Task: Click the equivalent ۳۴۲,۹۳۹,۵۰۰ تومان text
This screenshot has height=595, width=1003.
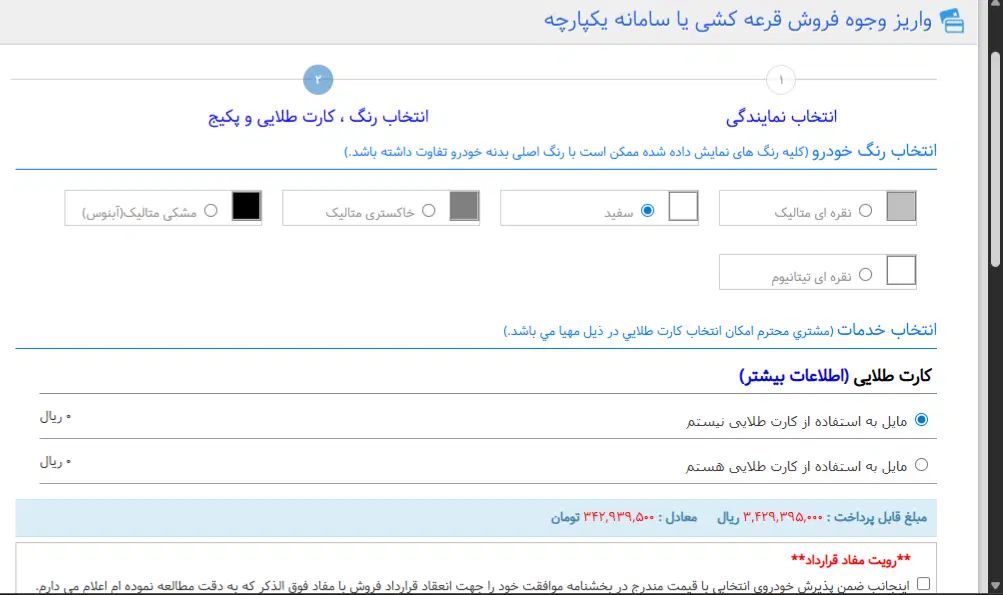Action: 603,518
